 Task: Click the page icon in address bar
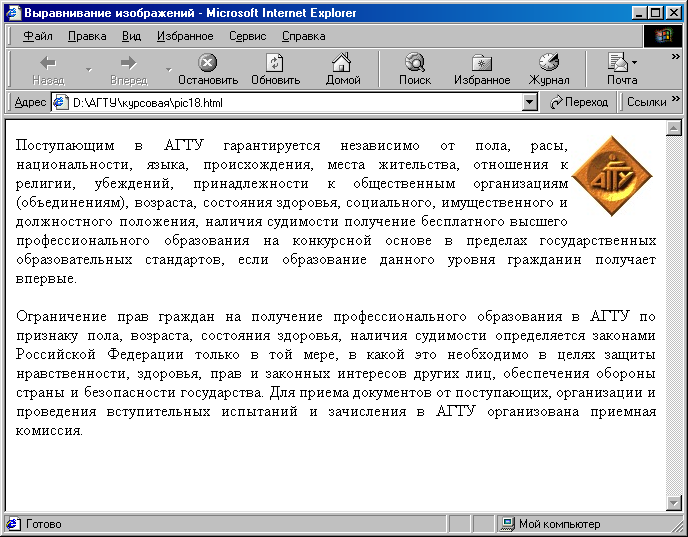[61, 103]
